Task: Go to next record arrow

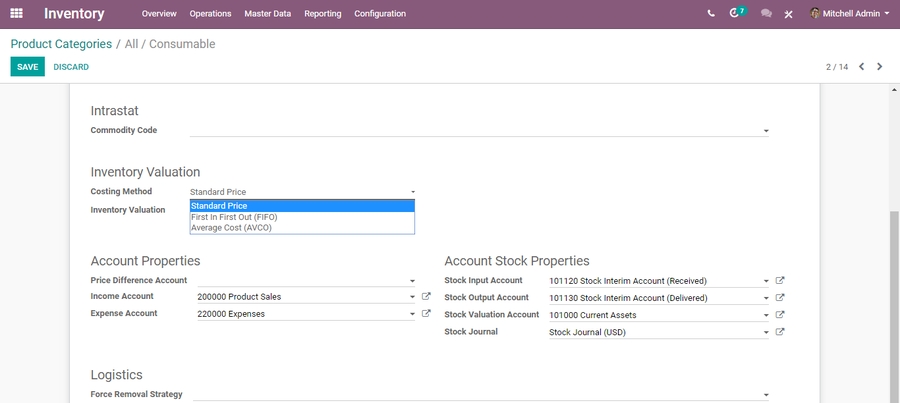Action: [880, 67]
